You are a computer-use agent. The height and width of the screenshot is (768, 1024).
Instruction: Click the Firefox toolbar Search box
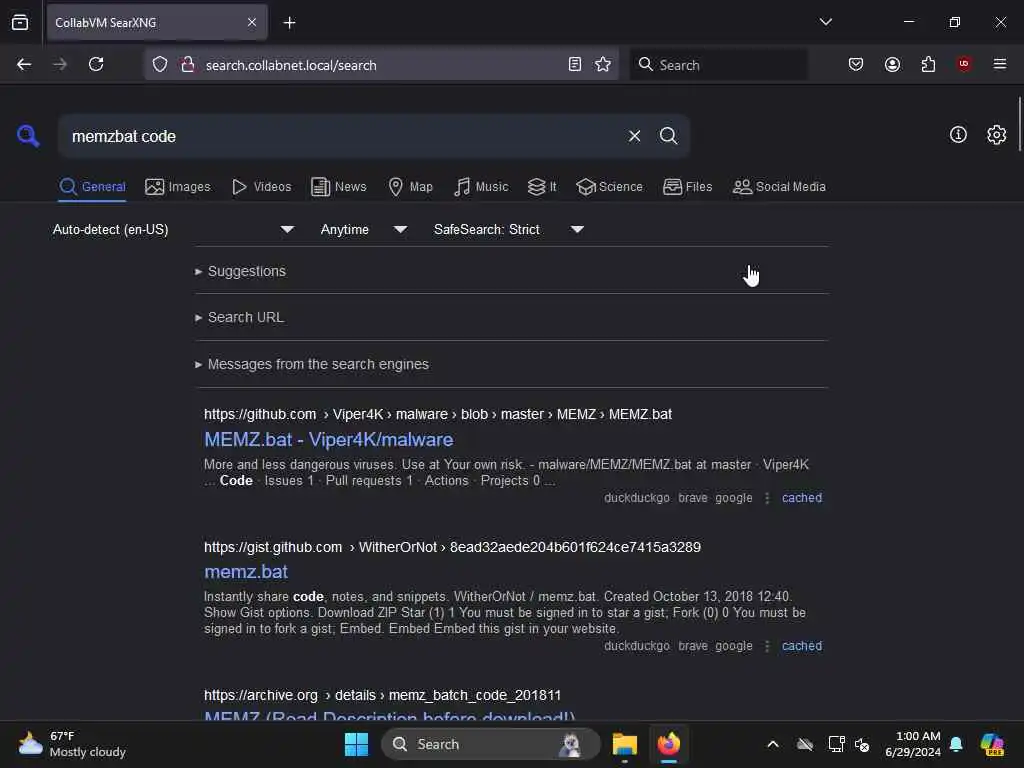(718, 65)
